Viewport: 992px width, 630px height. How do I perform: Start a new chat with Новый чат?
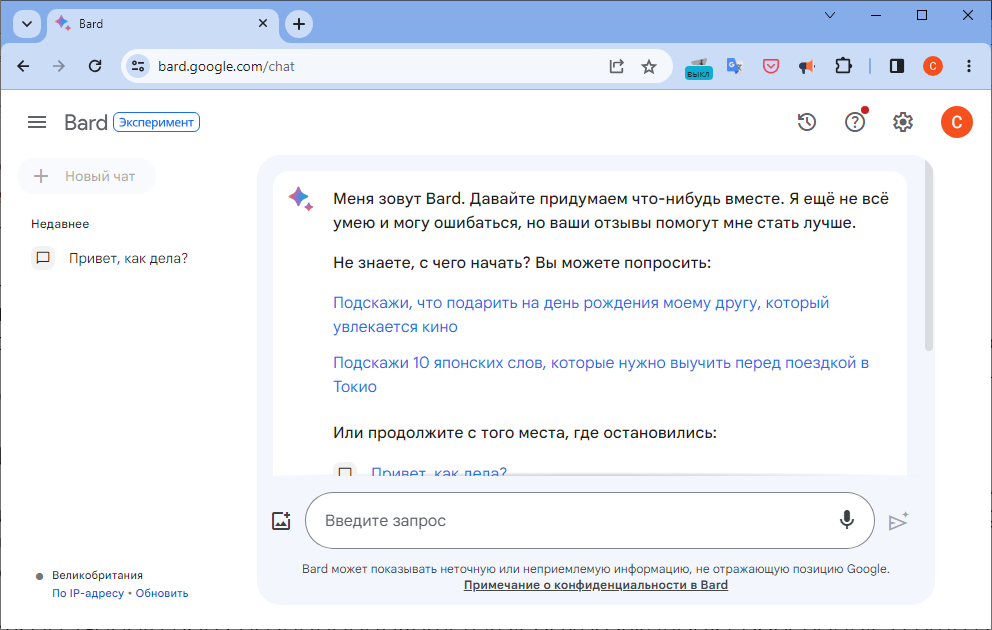pyautogui.click(x=86, y=176)
